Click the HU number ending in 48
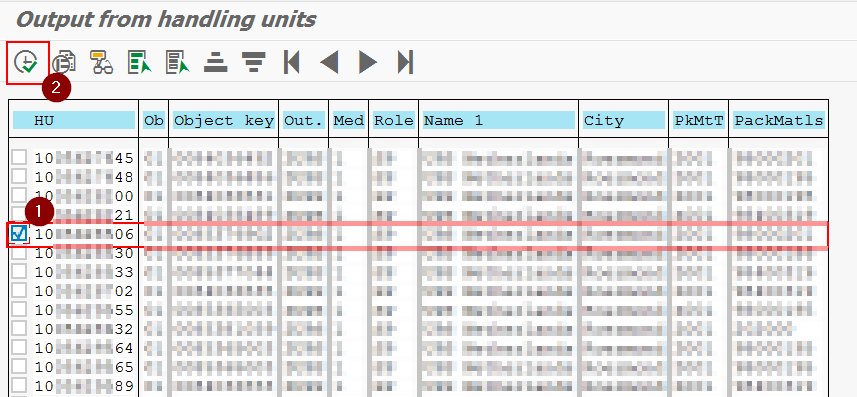The image size is (857, 397). (x=84, y=177)
